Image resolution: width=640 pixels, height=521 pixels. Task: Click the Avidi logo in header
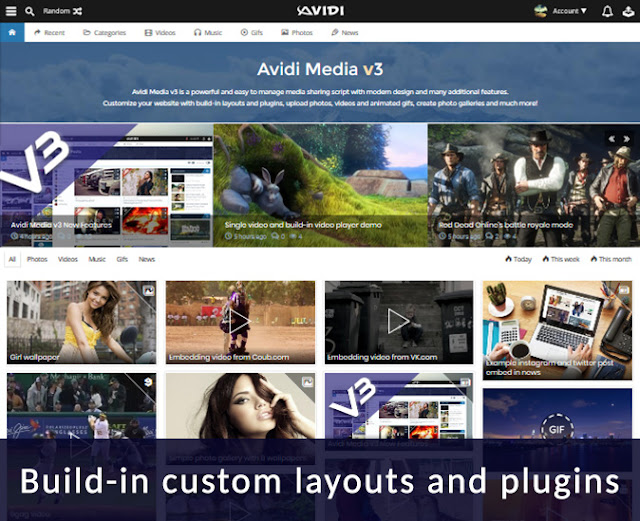click(x=319, y=11)
